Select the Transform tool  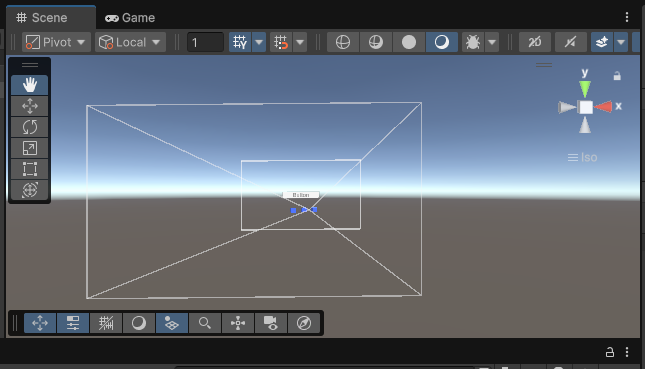coord(30,190)
